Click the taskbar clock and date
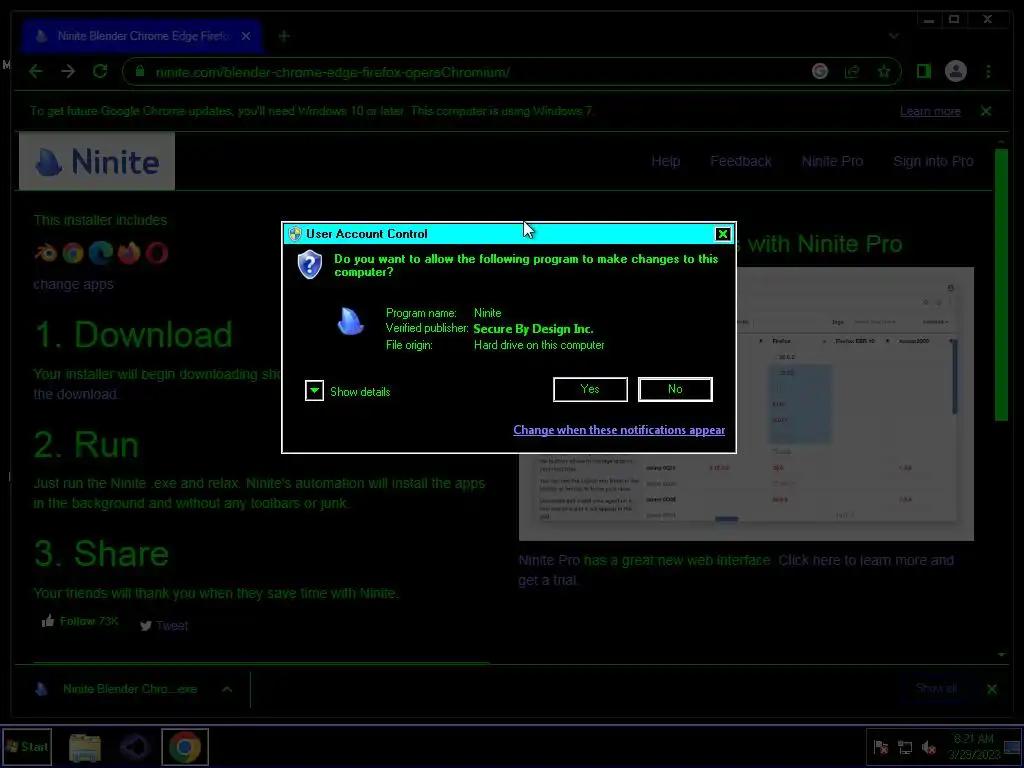Viewport: 1024px width, 768px height. 974,746
